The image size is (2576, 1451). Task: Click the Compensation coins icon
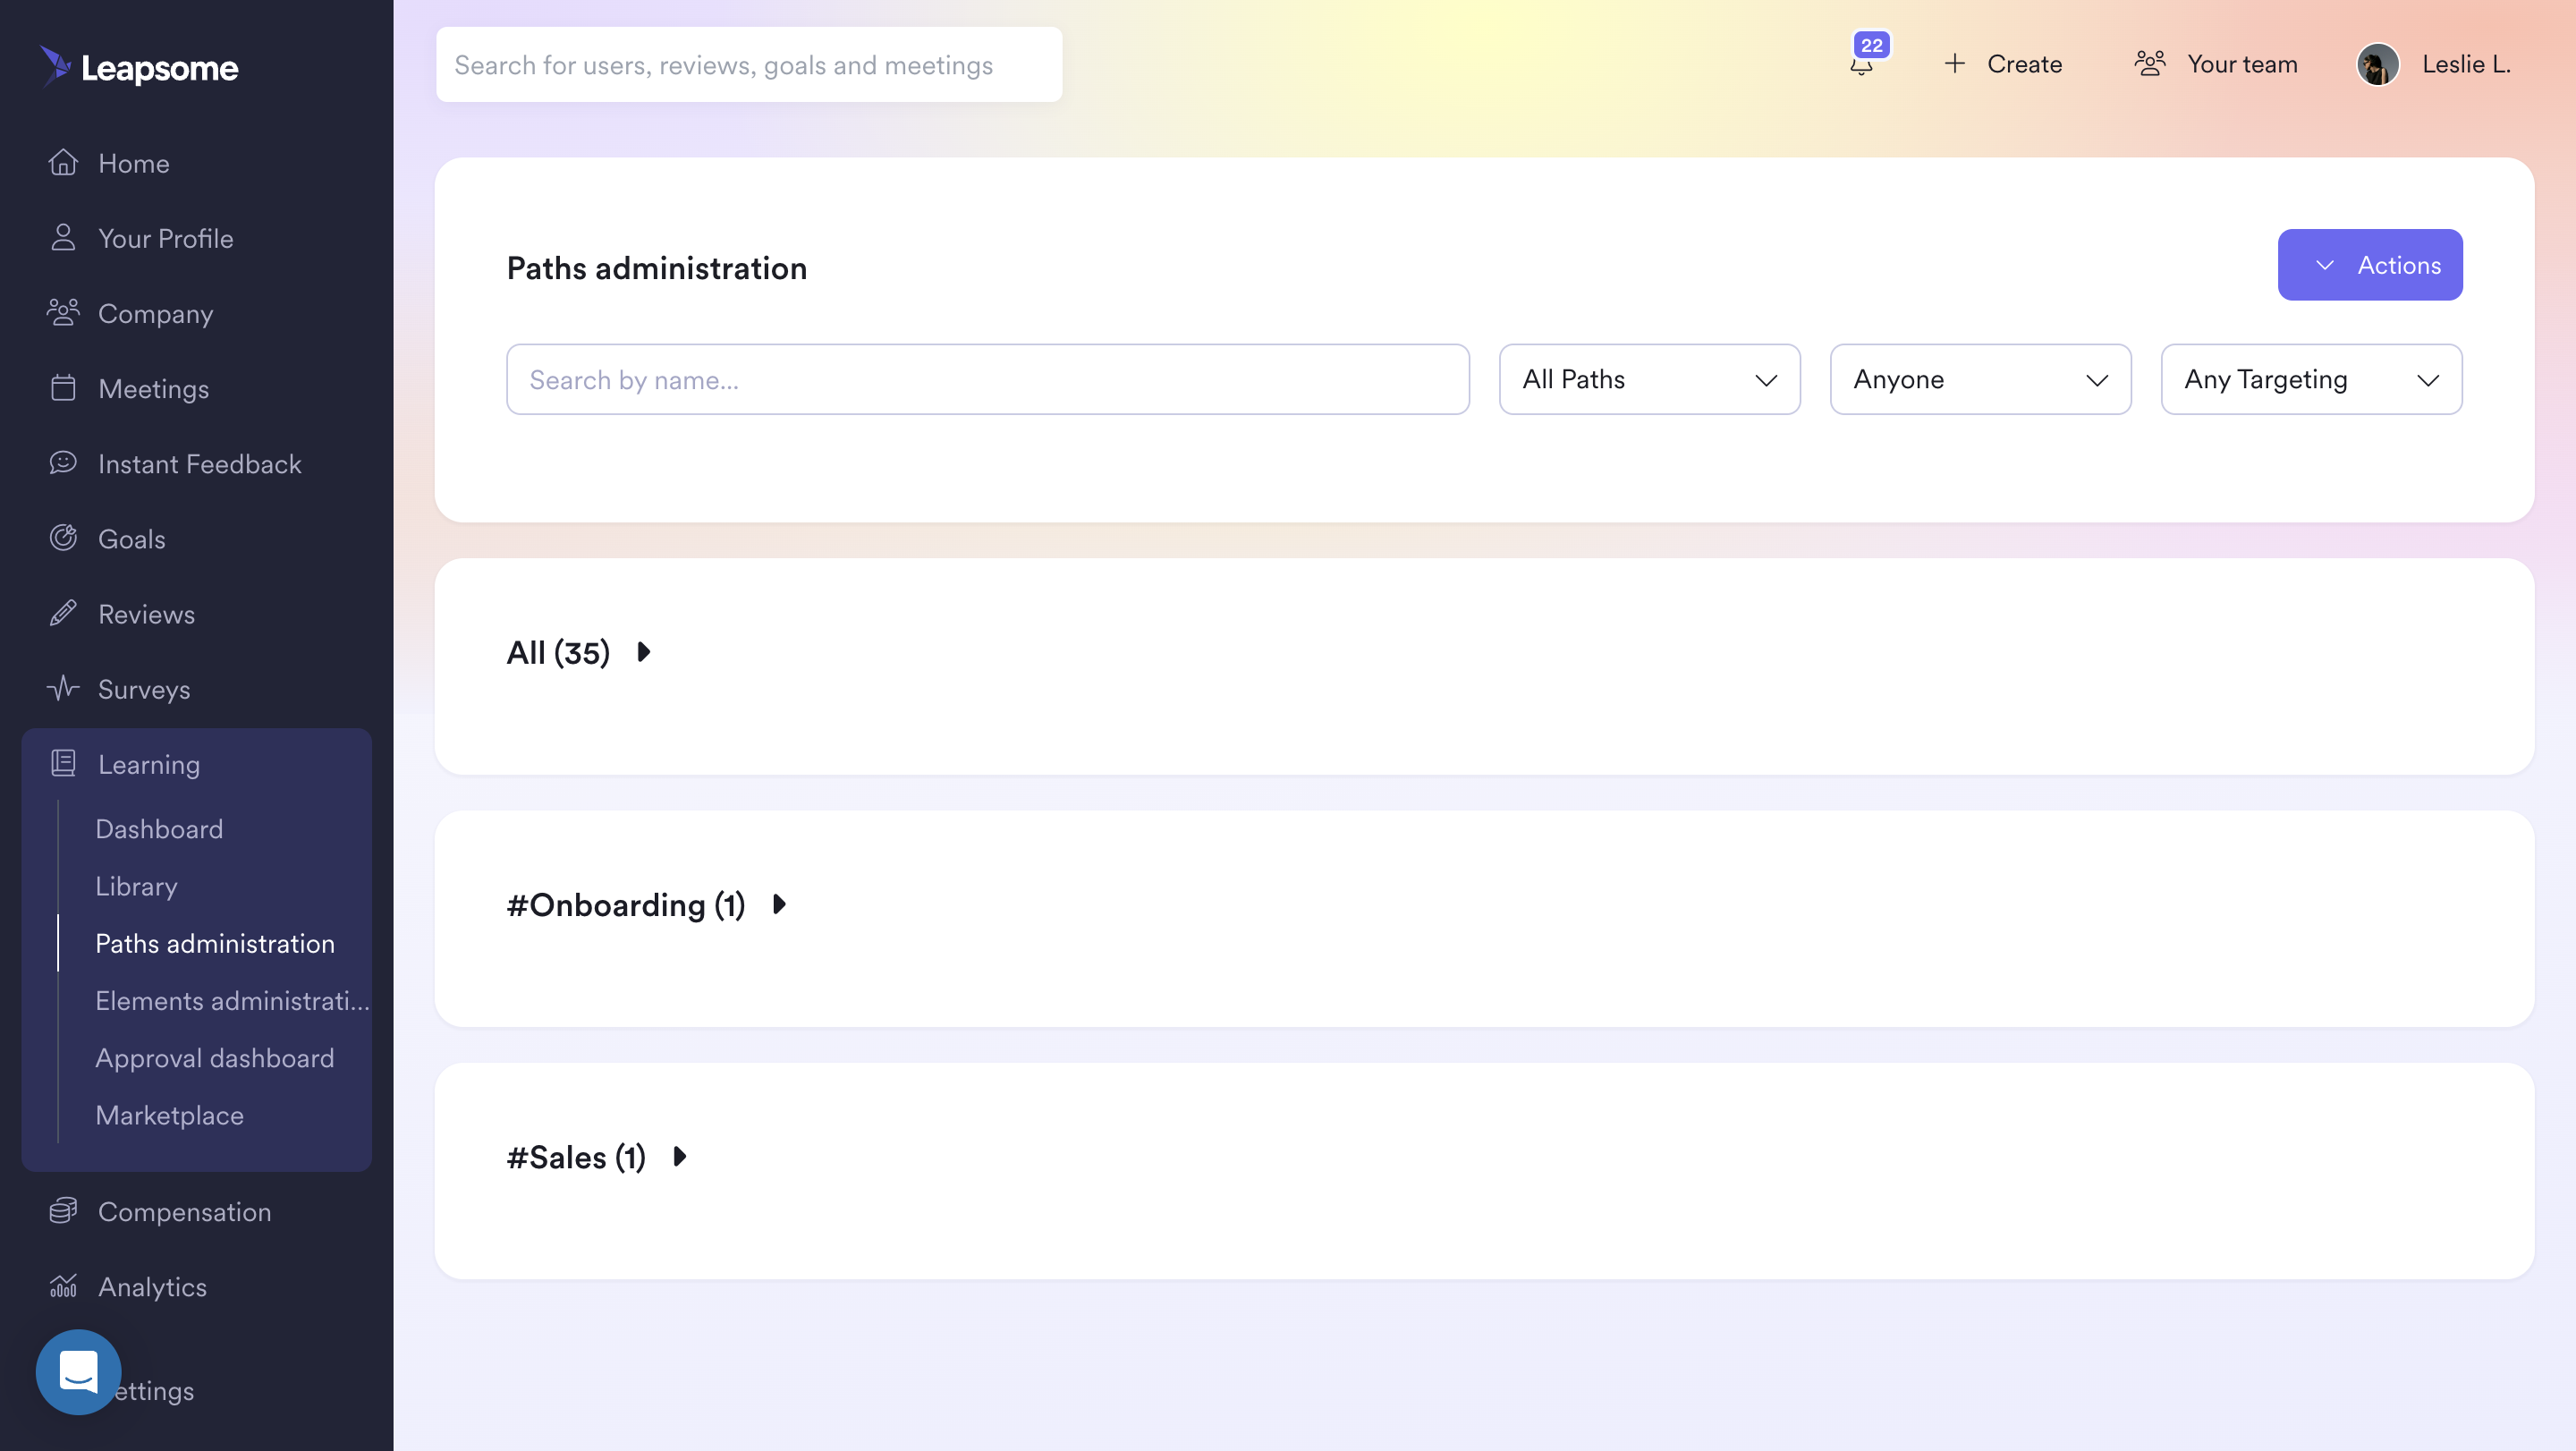coord(63,1210)
